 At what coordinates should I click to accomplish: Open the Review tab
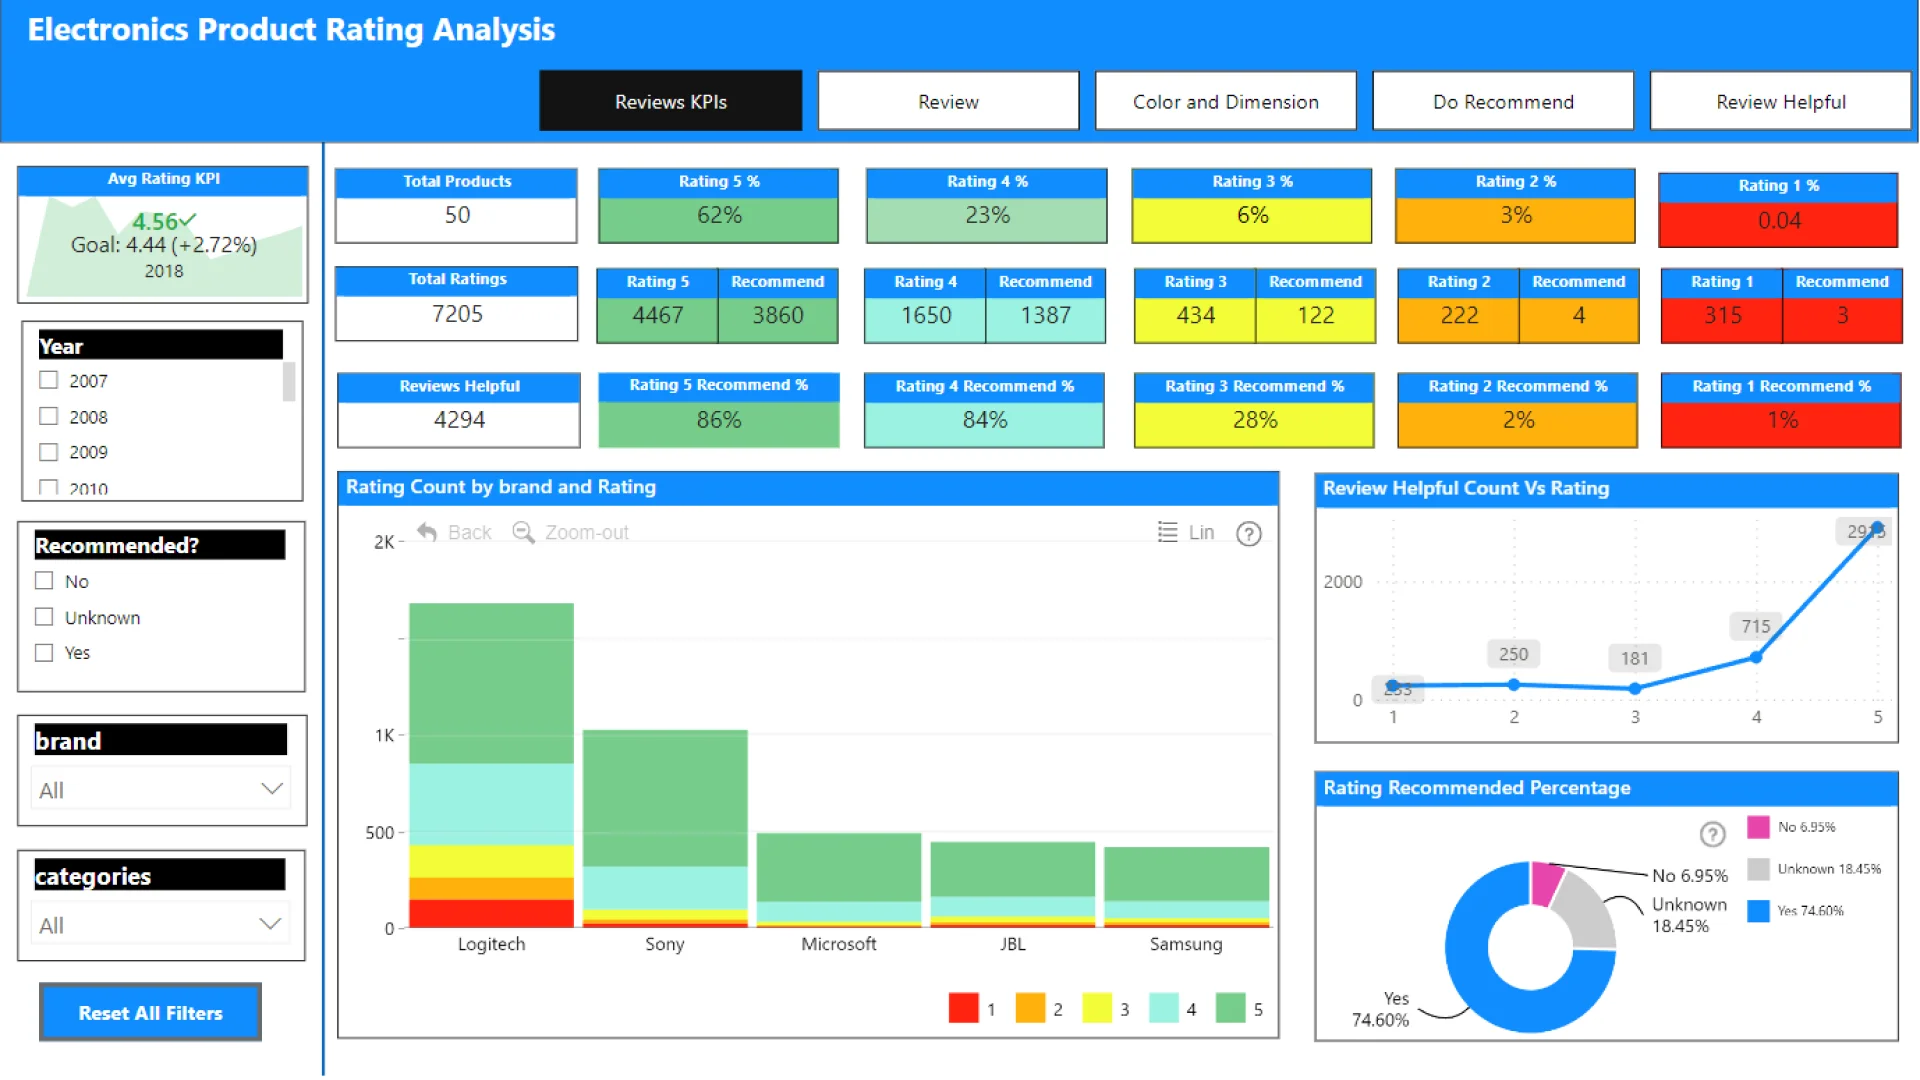click(x=948, y=101)
